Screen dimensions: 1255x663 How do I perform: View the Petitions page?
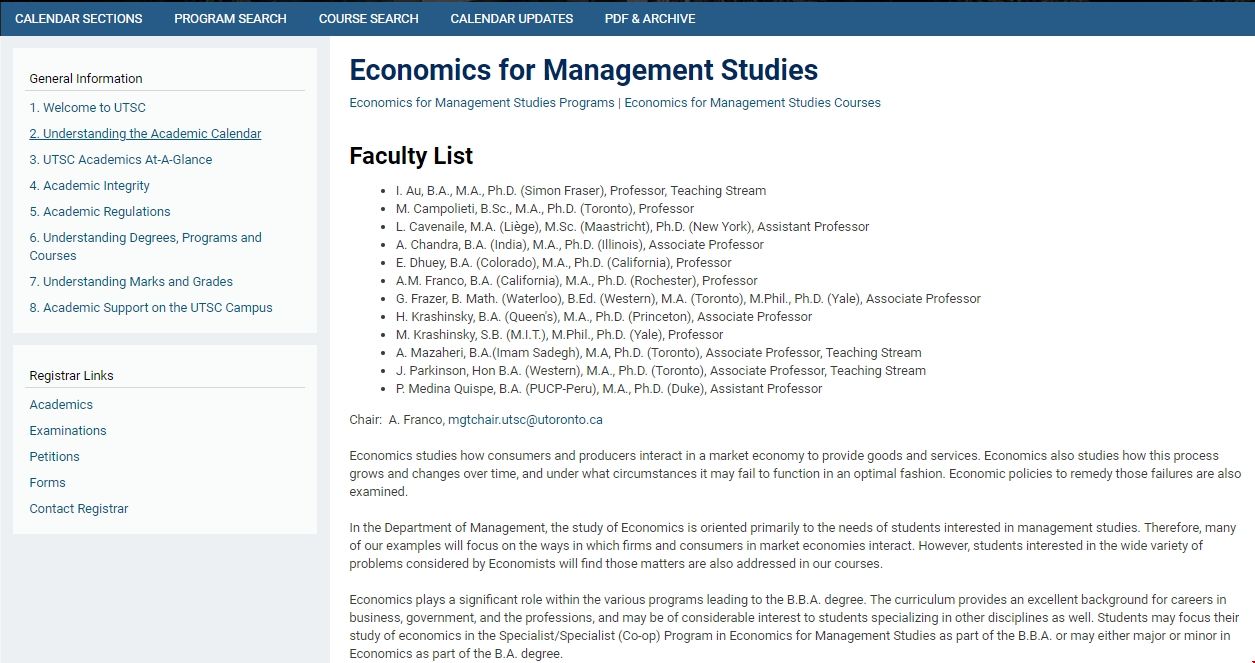point(55,456)
